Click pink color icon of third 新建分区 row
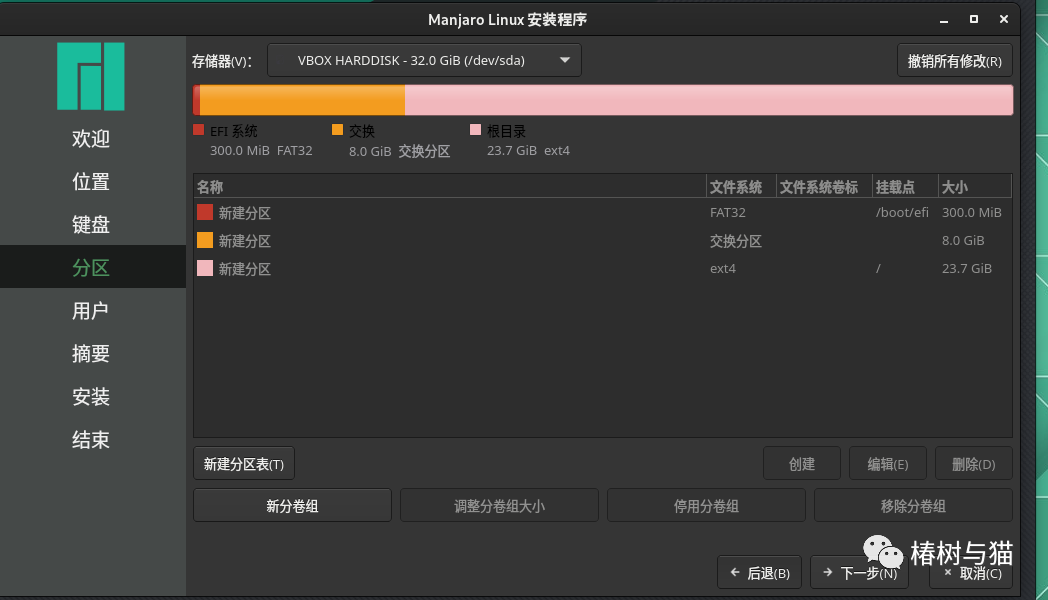1048x600 pixels. point(205,269)
